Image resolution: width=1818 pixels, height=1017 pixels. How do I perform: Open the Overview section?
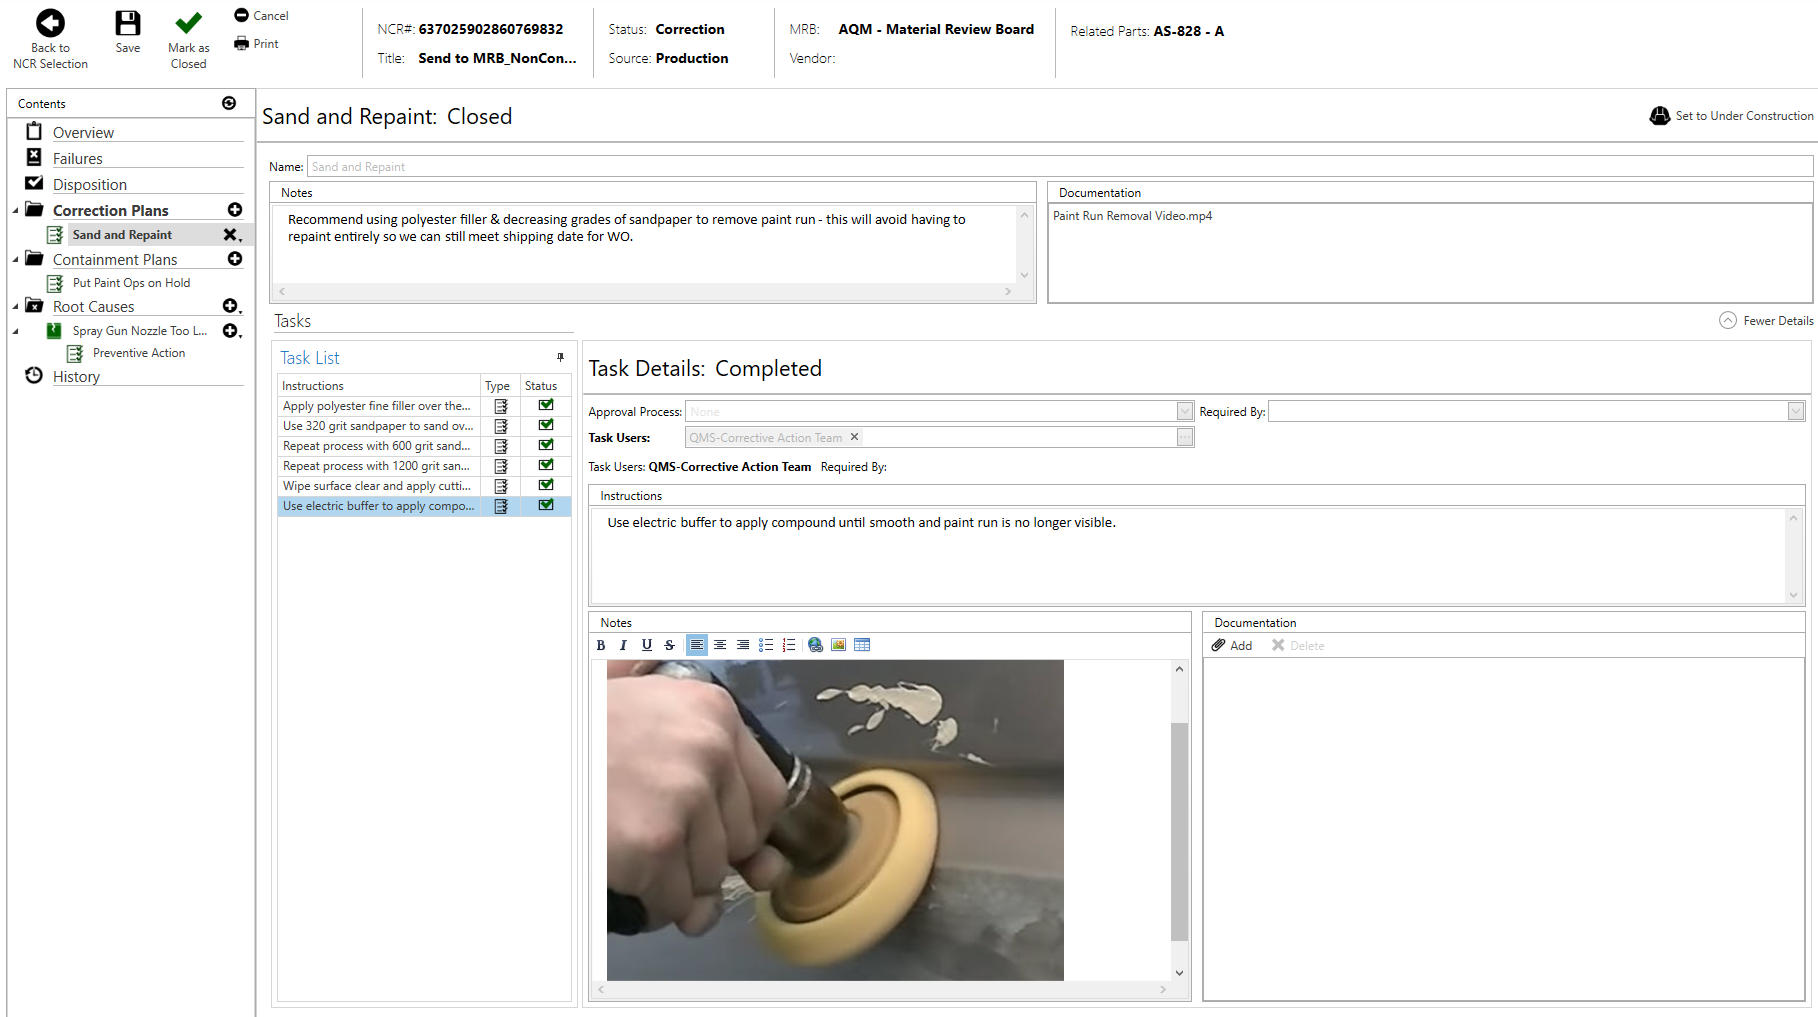[83, 132]
